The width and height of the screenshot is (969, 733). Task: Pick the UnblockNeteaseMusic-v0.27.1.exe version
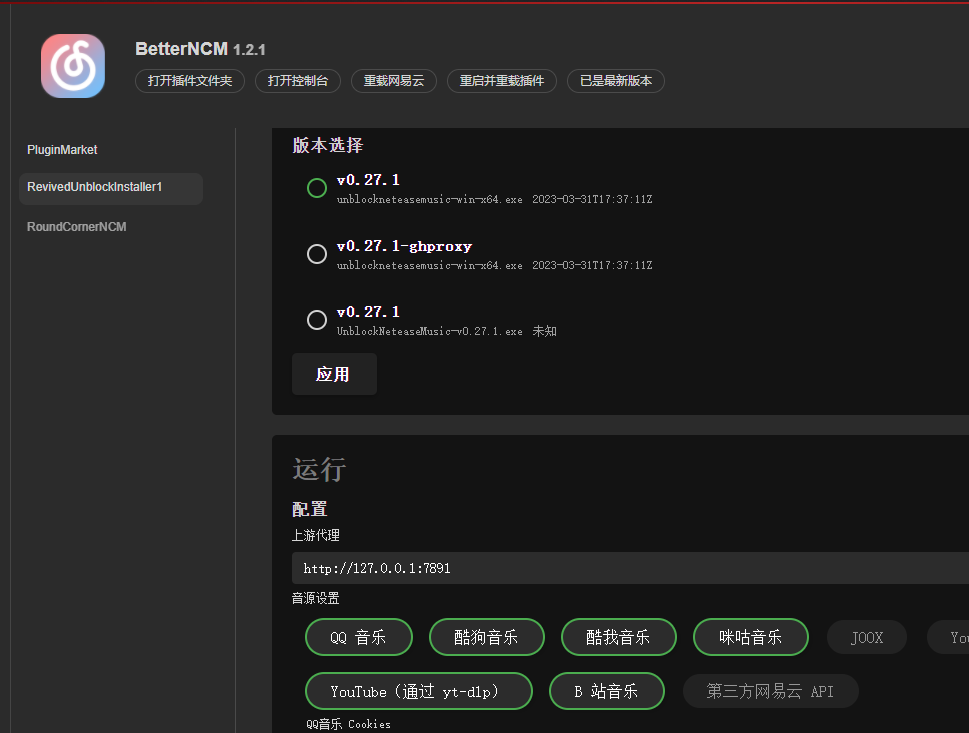[x=316, y=320]
